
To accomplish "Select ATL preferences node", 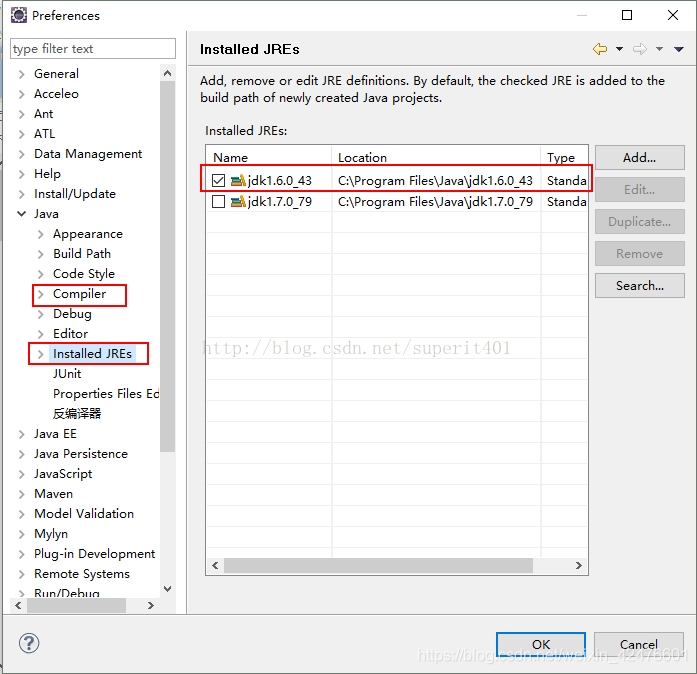I will 44,134.
